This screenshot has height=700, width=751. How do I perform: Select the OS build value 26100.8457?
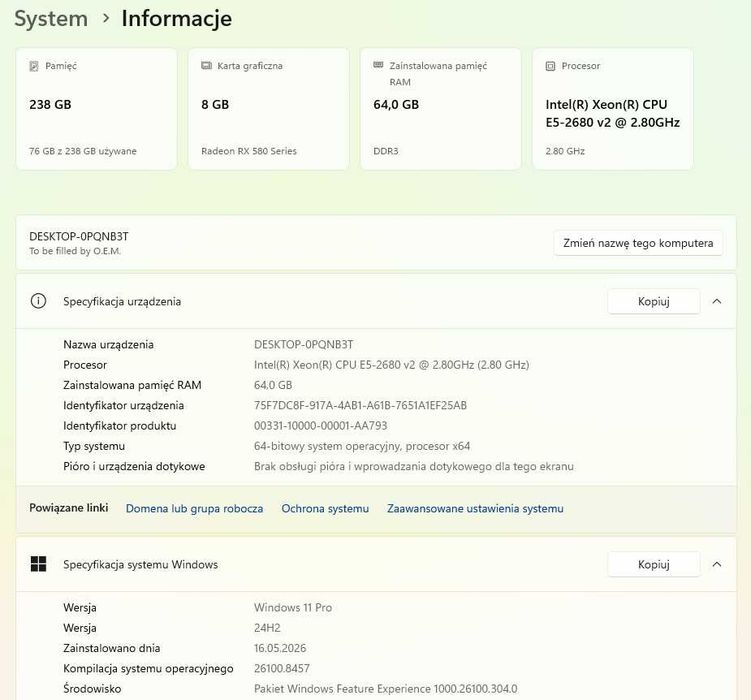pos(282,668)
